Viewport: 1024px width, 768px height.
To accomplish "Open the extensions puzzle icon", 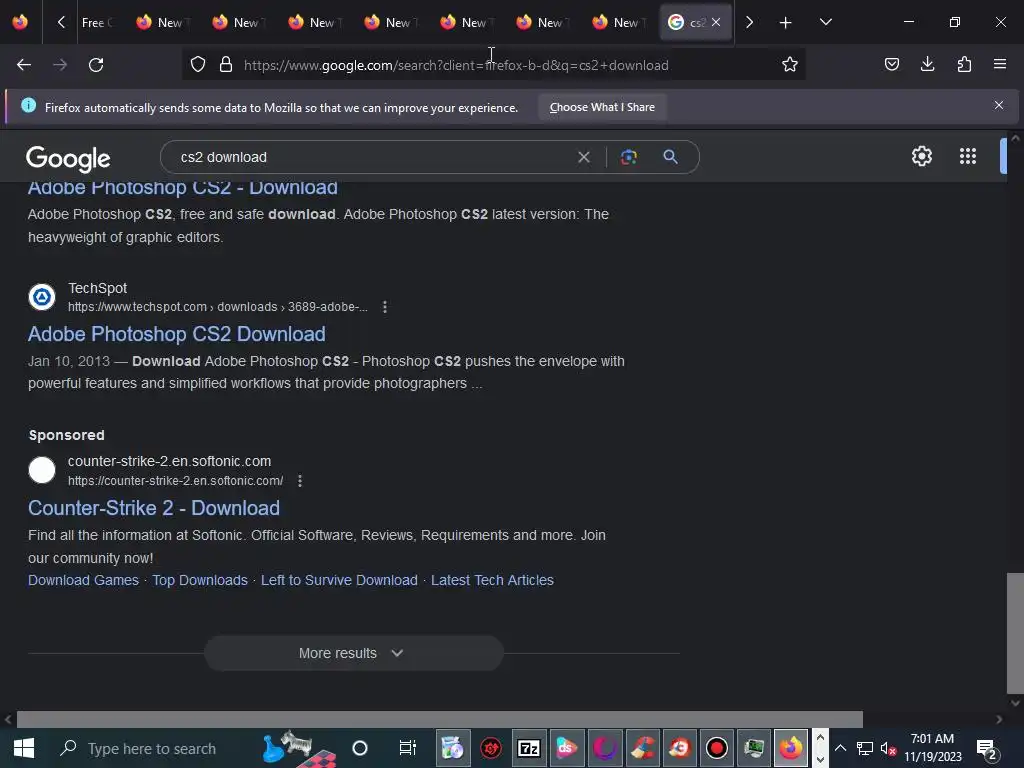I will tap(964, 64).
